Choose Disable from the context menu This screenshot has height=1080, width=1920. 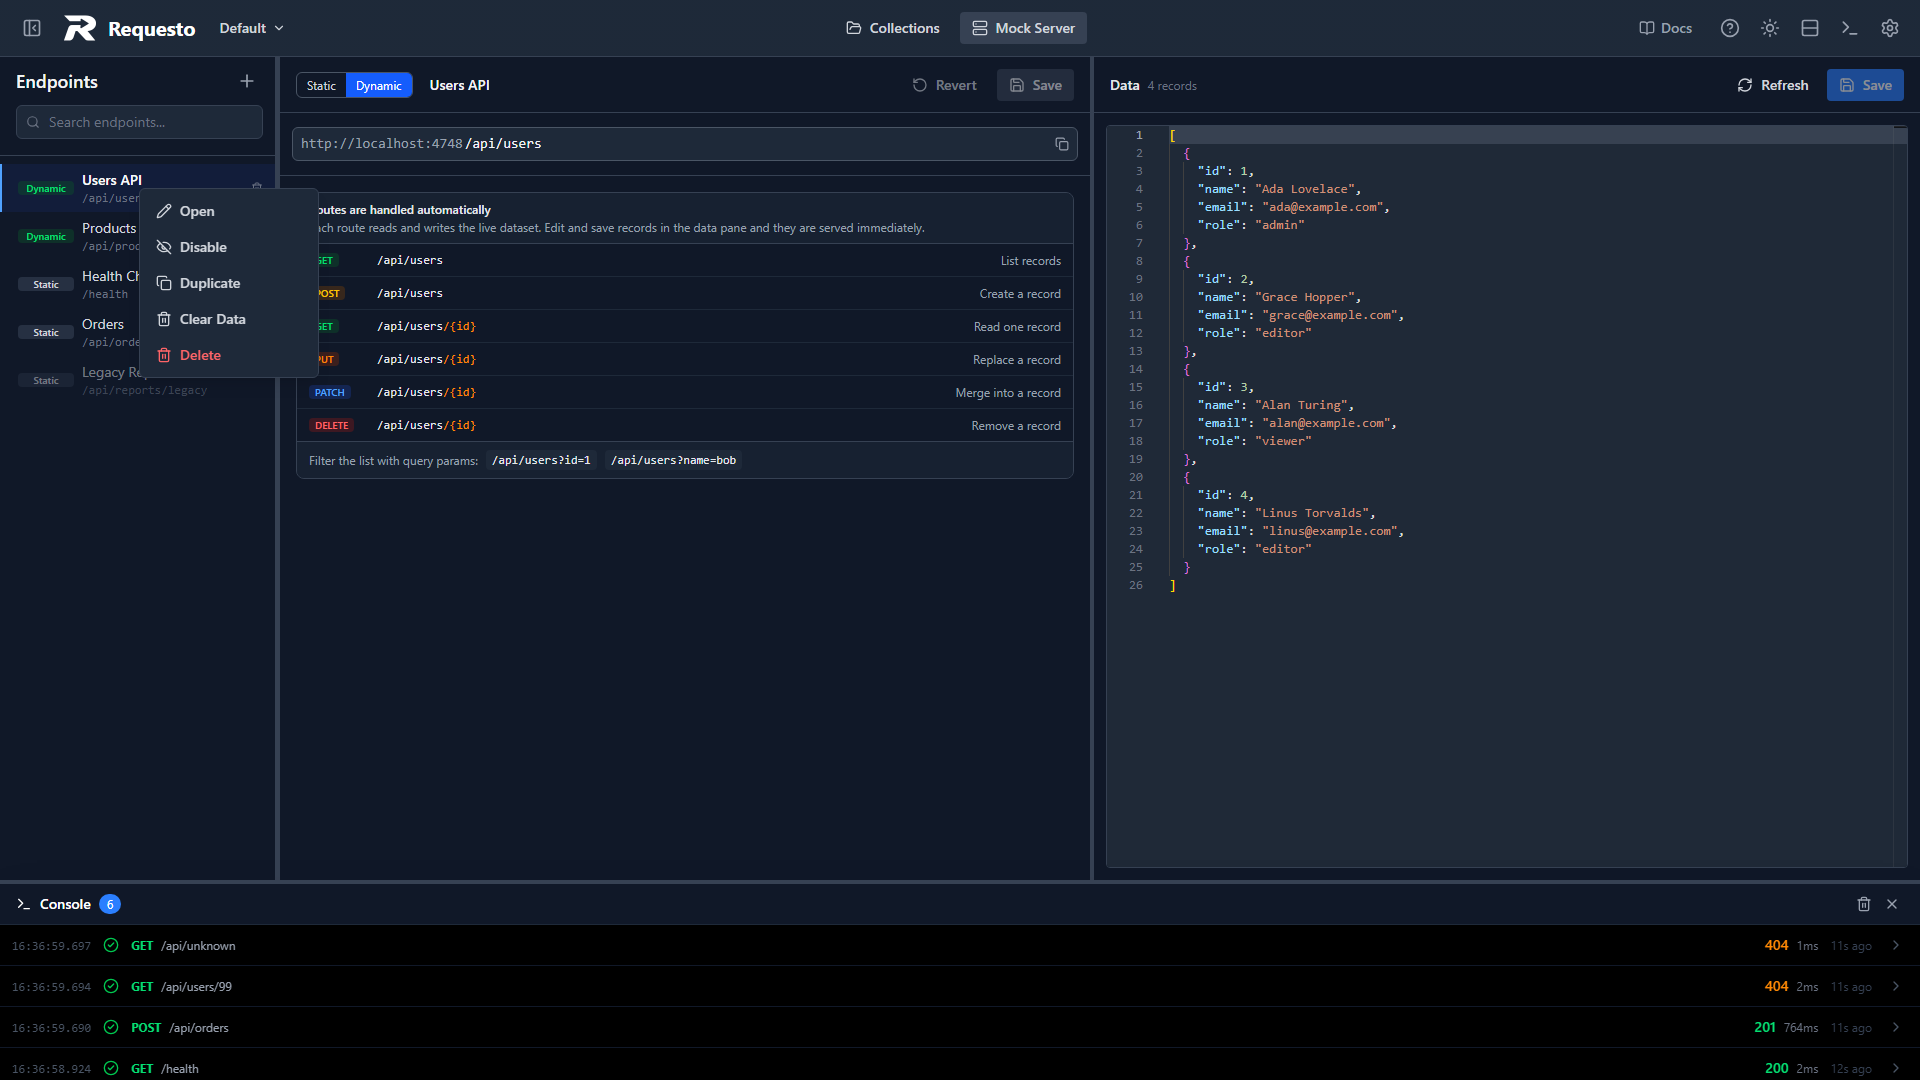(229, 247)
